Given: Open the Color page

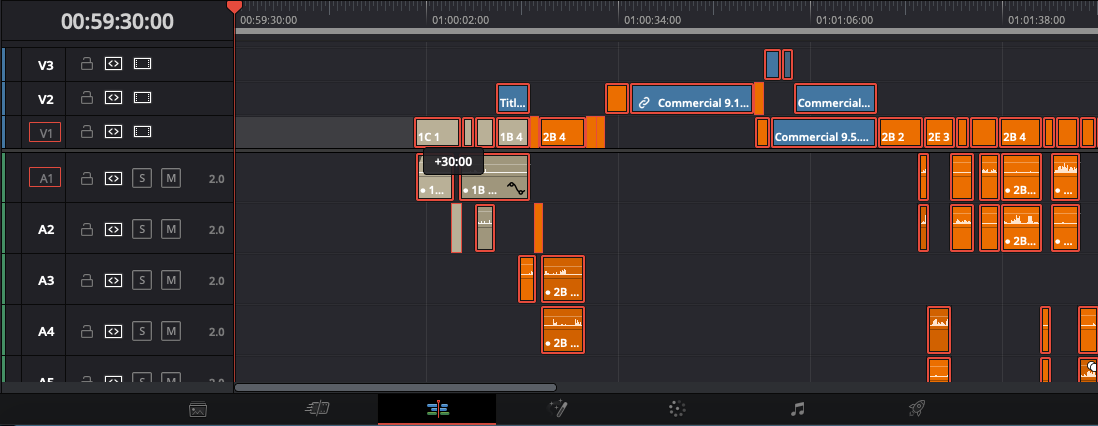Looking at the screenshot, I should (x=677, y=409).
